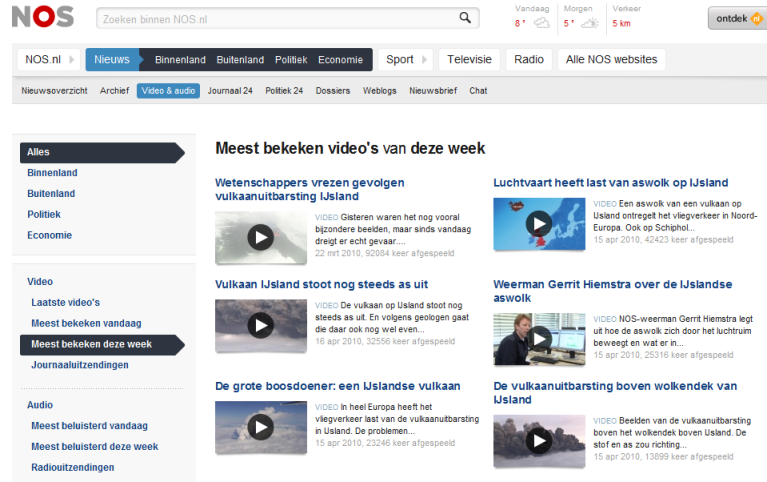Image resolution: width=767 pixels, height=482 pixels.
Task: Open "Laatste video's" in the sidebar
Action: click(66, 302)
